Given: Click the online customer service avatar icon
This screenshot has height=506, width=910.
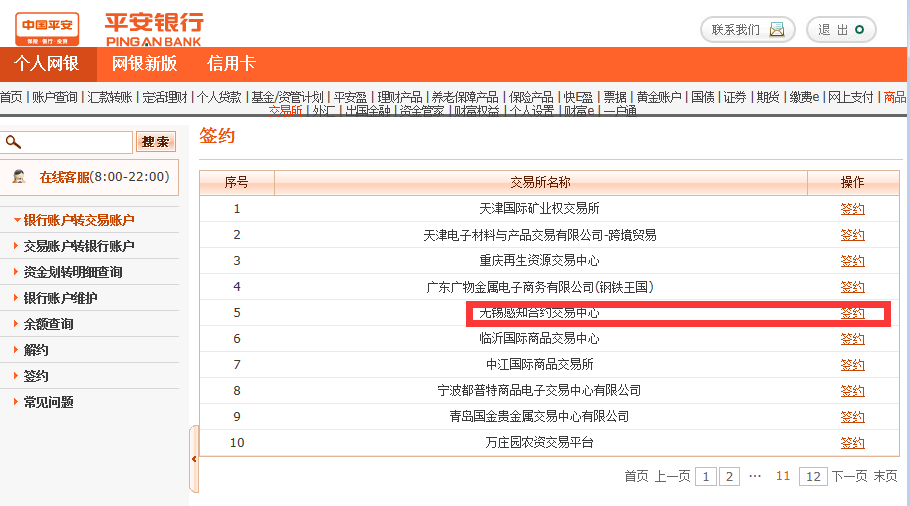Looking at the screenshot, I should tap(19, 176).
